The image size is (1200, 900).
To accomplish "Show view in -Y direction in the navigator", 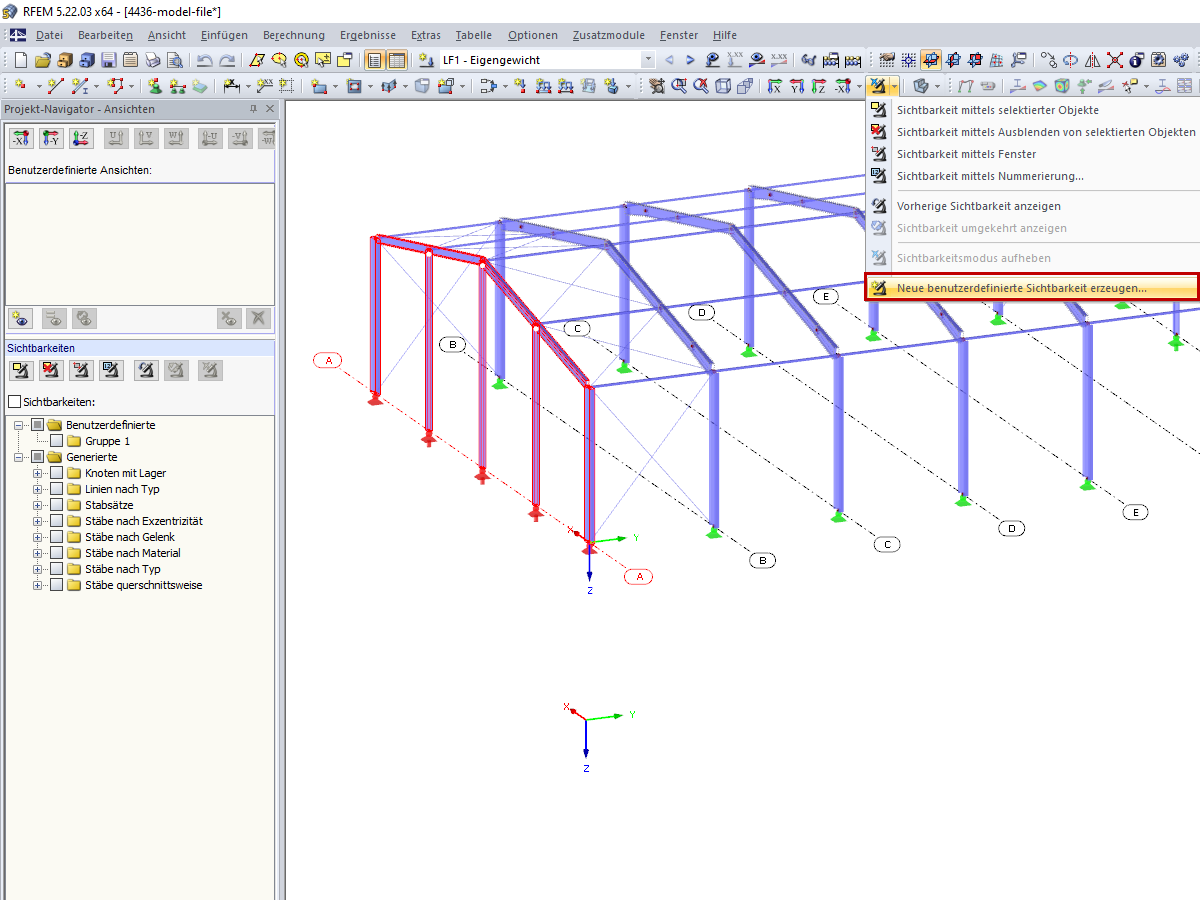I will pos(51,139).
